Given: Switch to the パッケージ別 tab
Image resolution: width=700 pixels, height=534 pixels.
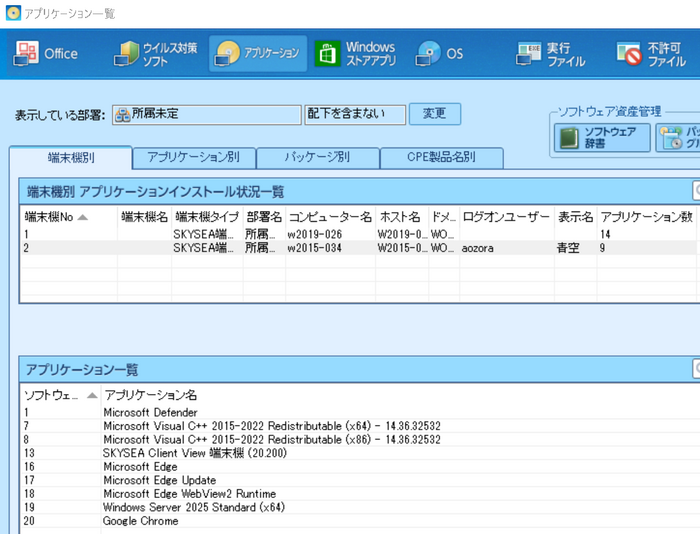Looking at the screenshot, I should pos(317,158).
